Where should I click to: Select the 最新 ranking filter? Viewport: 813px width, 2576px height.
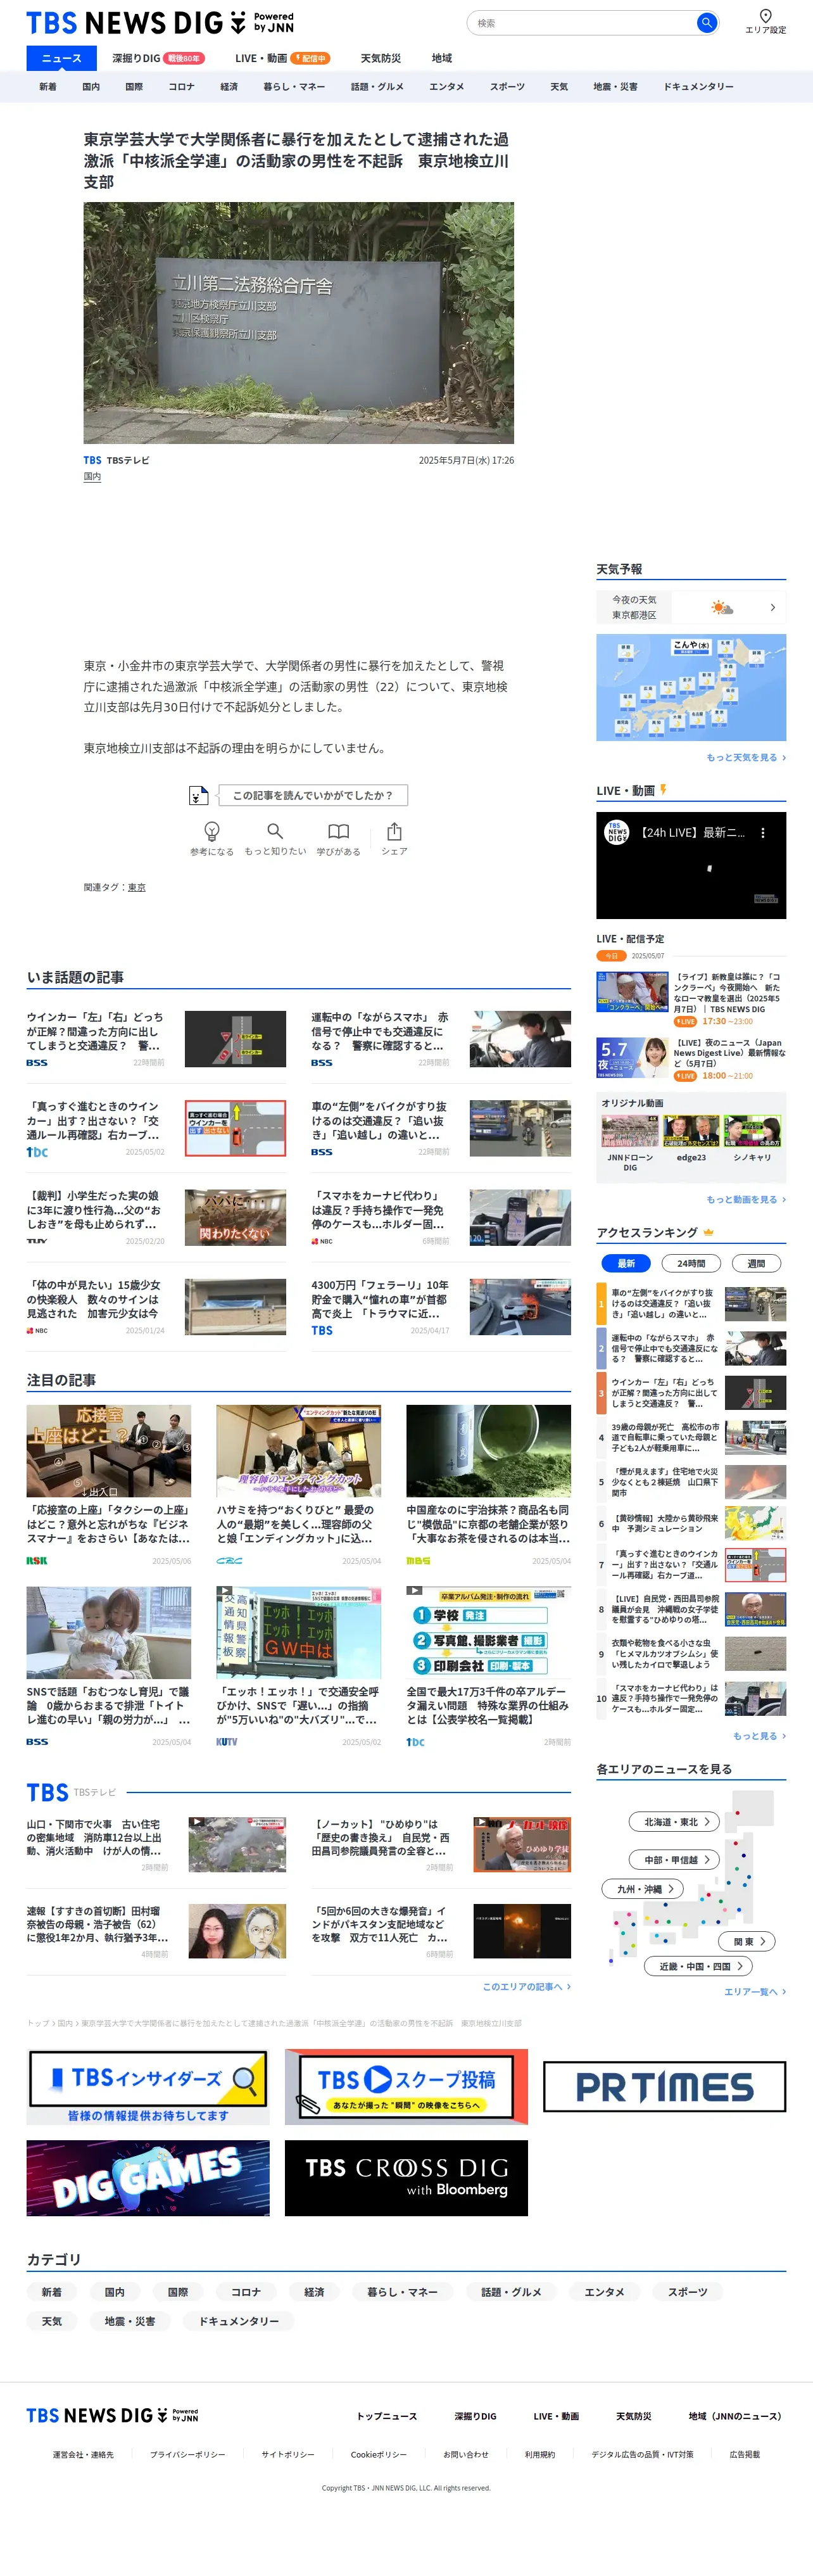click(626, 1264)
